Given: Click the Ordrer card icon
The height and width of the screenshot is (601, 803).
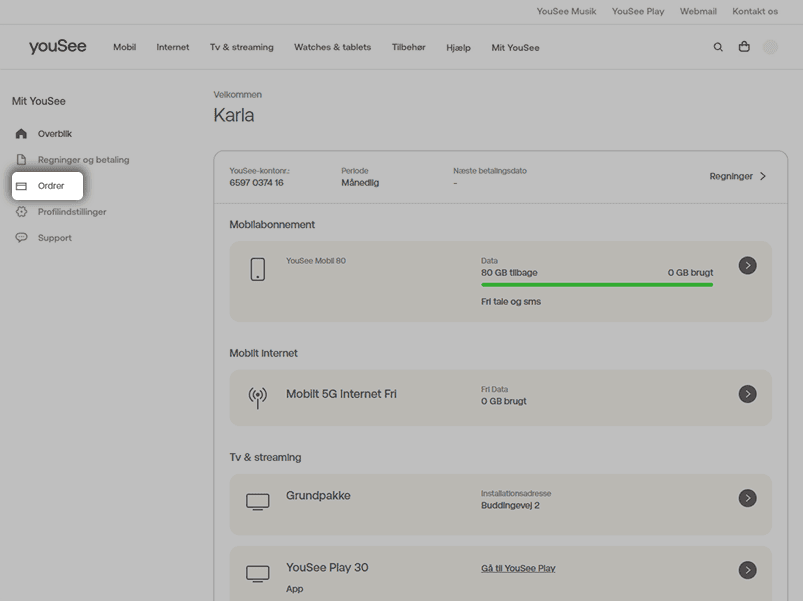Looking at the screenshot, I should pyautogui.click(x=21, y=186).
